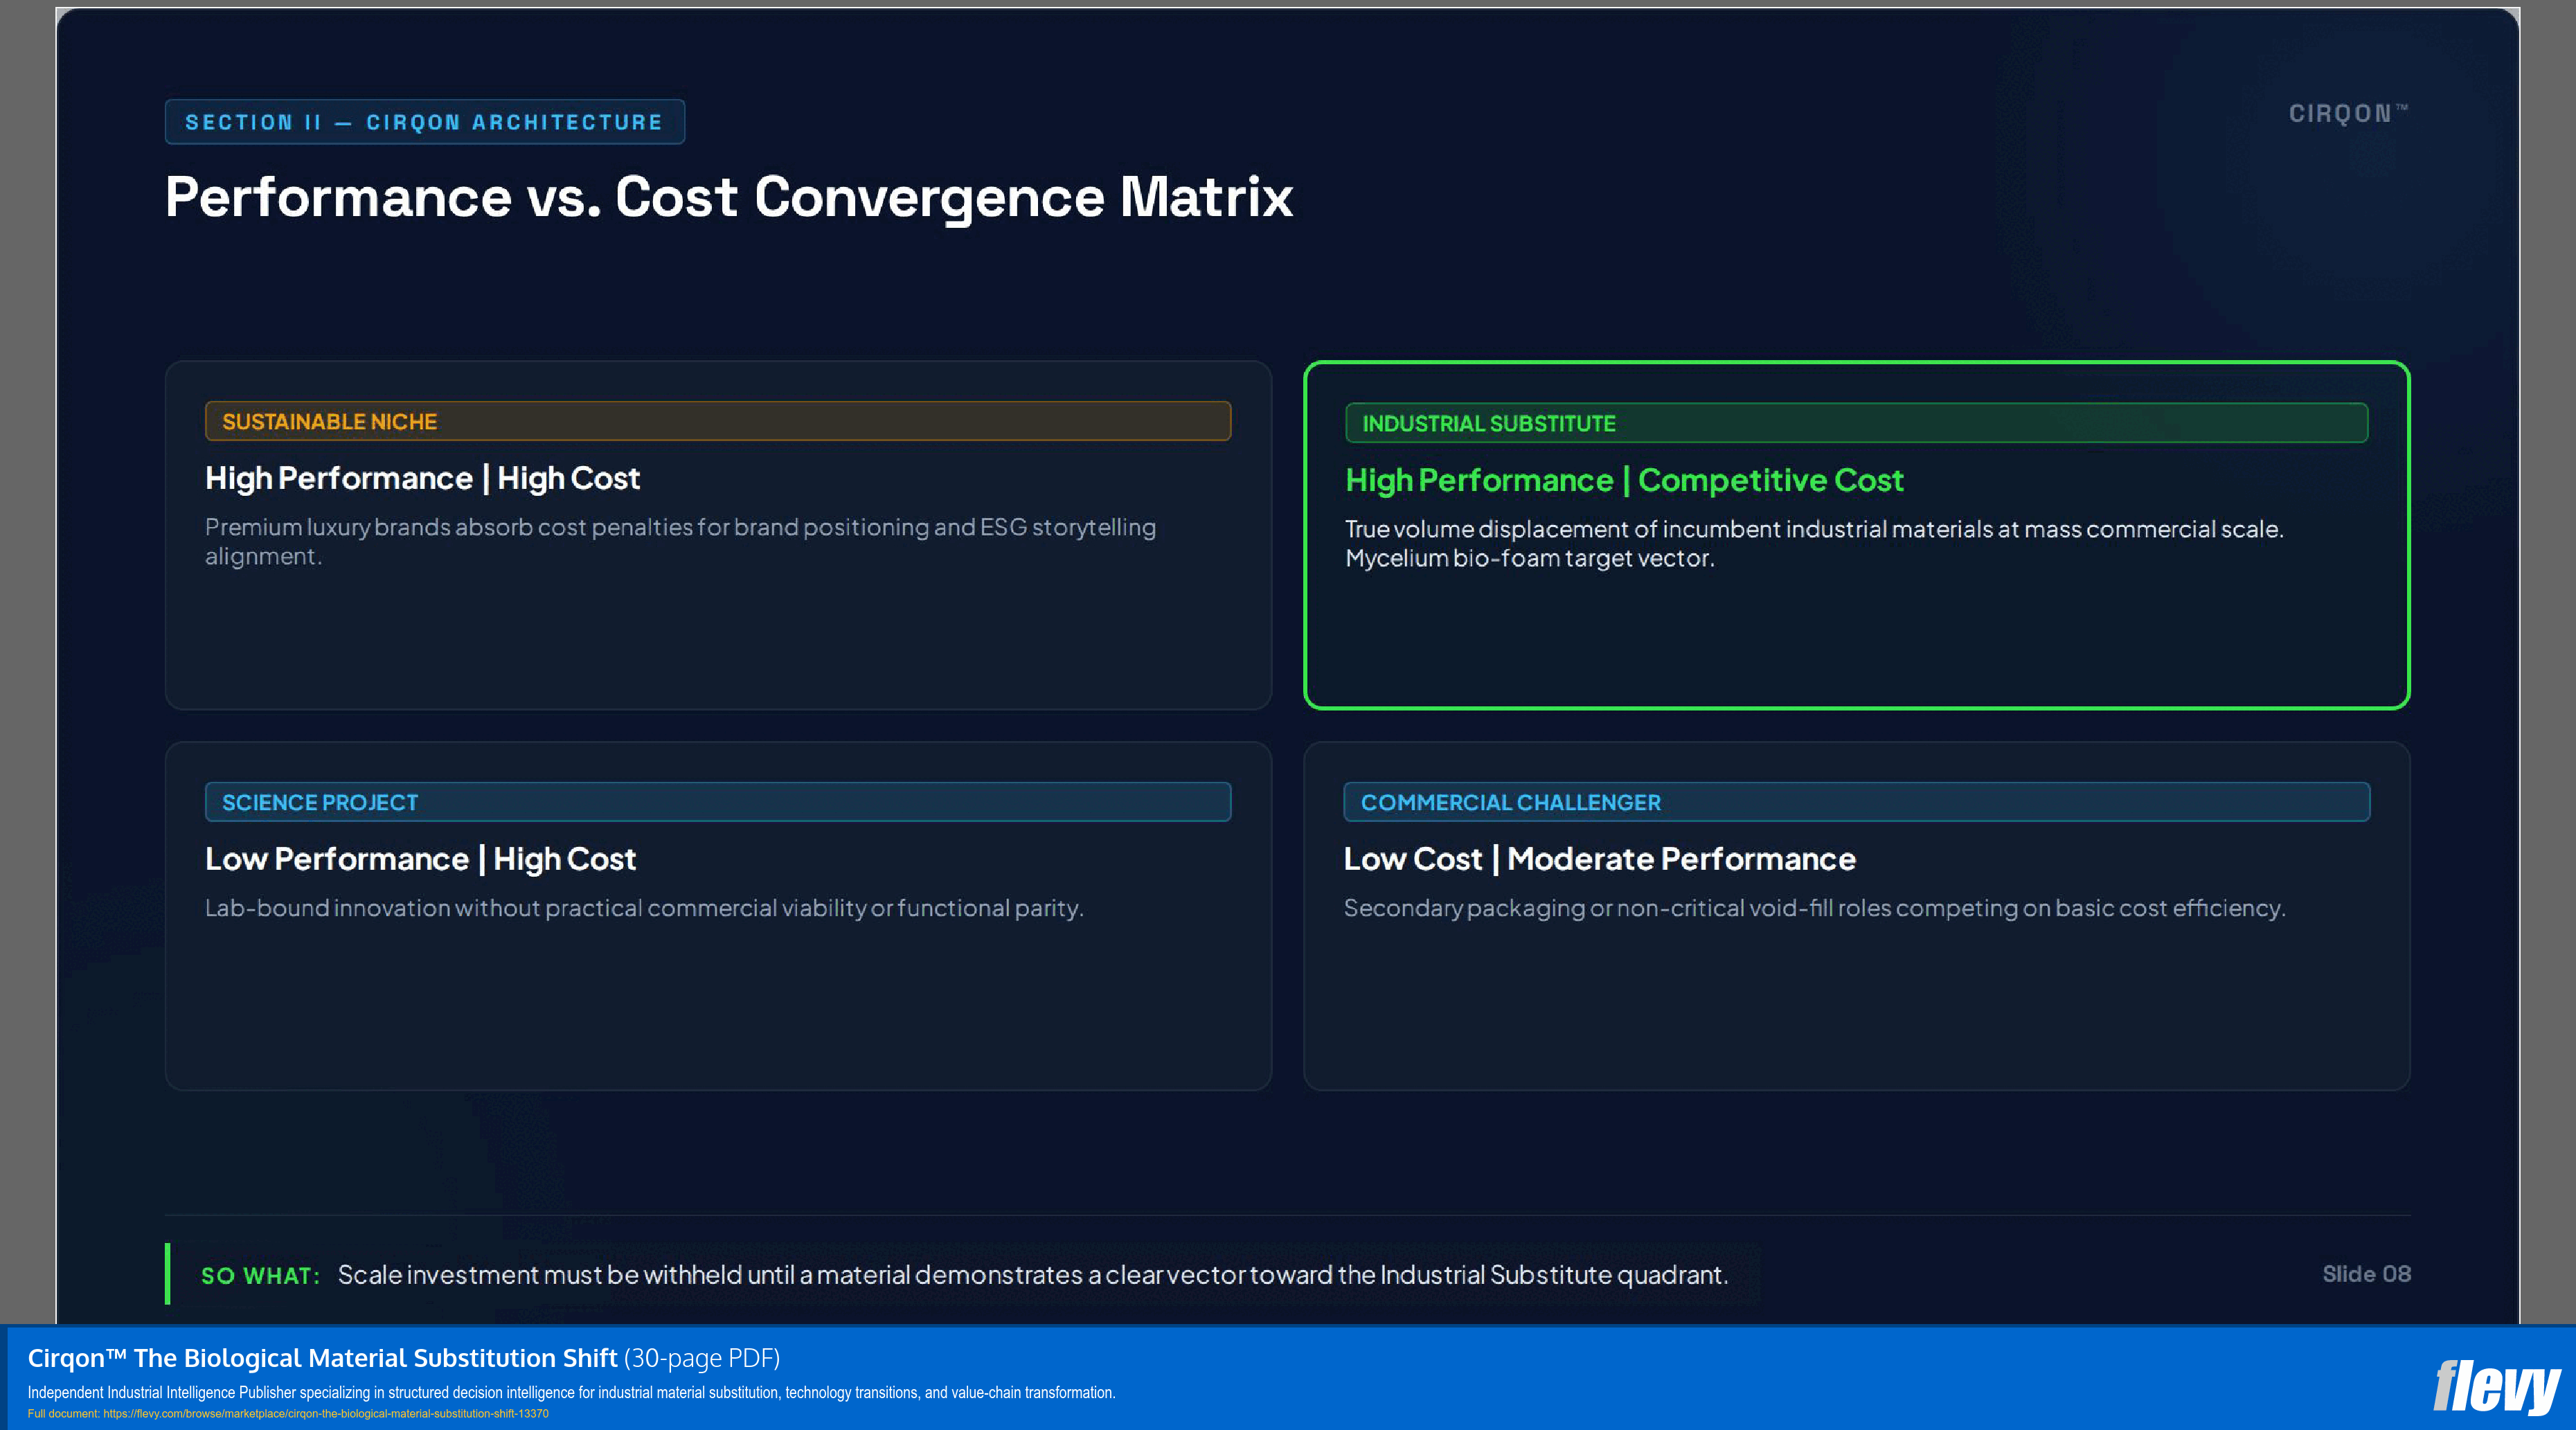Screen dimensions: 2576x1430
Task: Click the secondary packaging description text
Action: tap(1814, 908)
